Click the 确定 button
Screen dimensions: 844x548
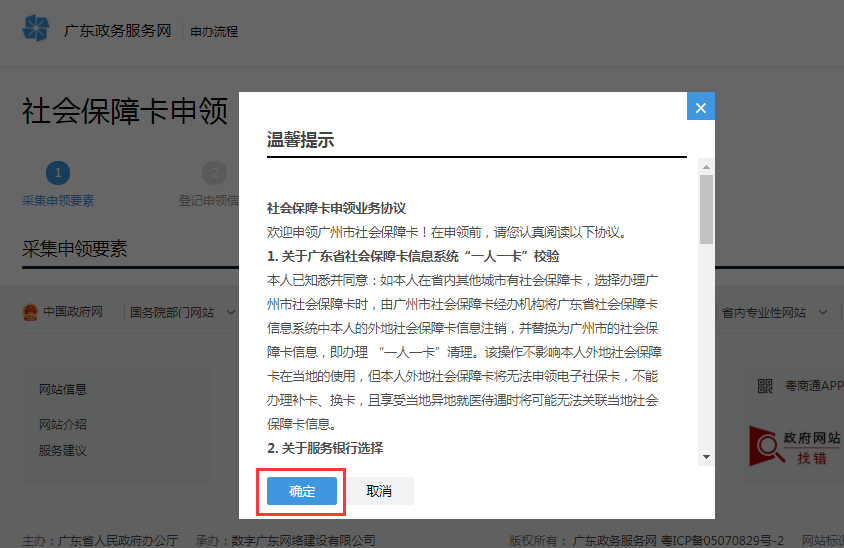pos(301,491)
